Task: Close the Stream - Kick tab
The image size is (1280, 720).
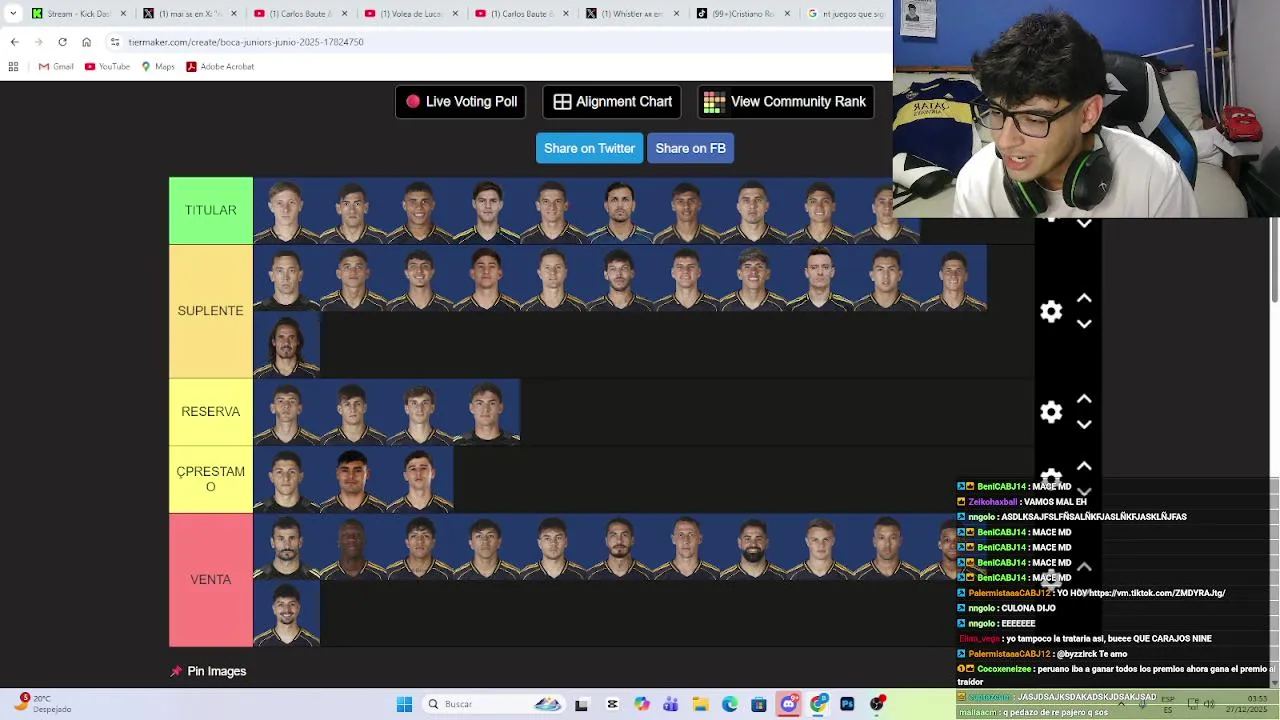Action: 124,14
